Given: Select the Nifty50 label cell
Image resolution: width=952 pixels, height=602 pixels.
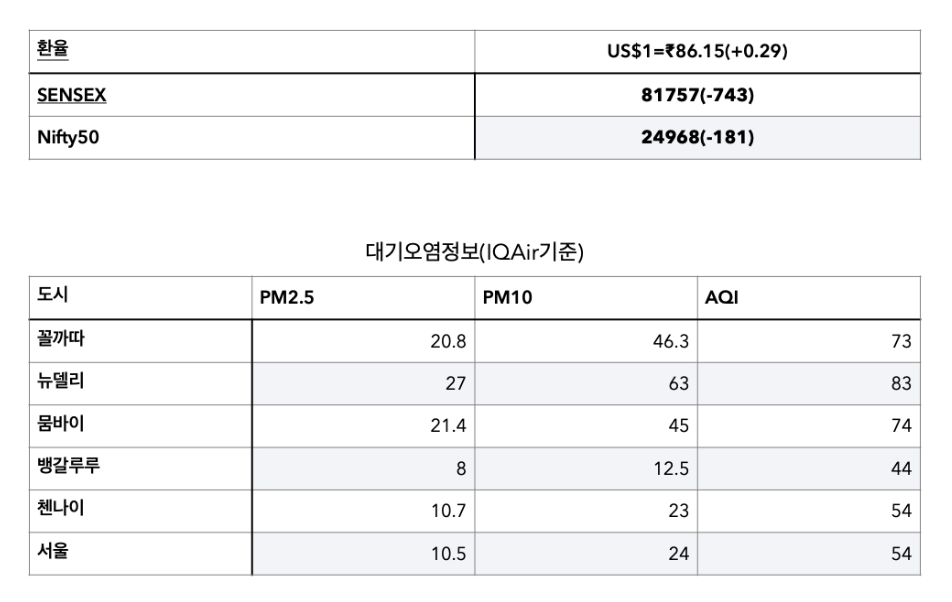Looking at the screenshot, I should [68, 137].
